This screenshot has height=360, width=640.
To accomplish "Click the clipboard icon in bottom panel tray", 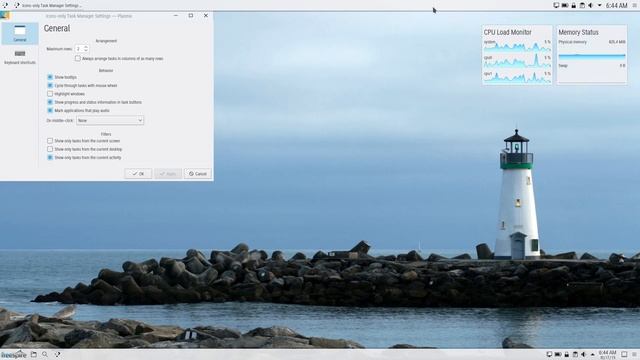I will [575, 355].
